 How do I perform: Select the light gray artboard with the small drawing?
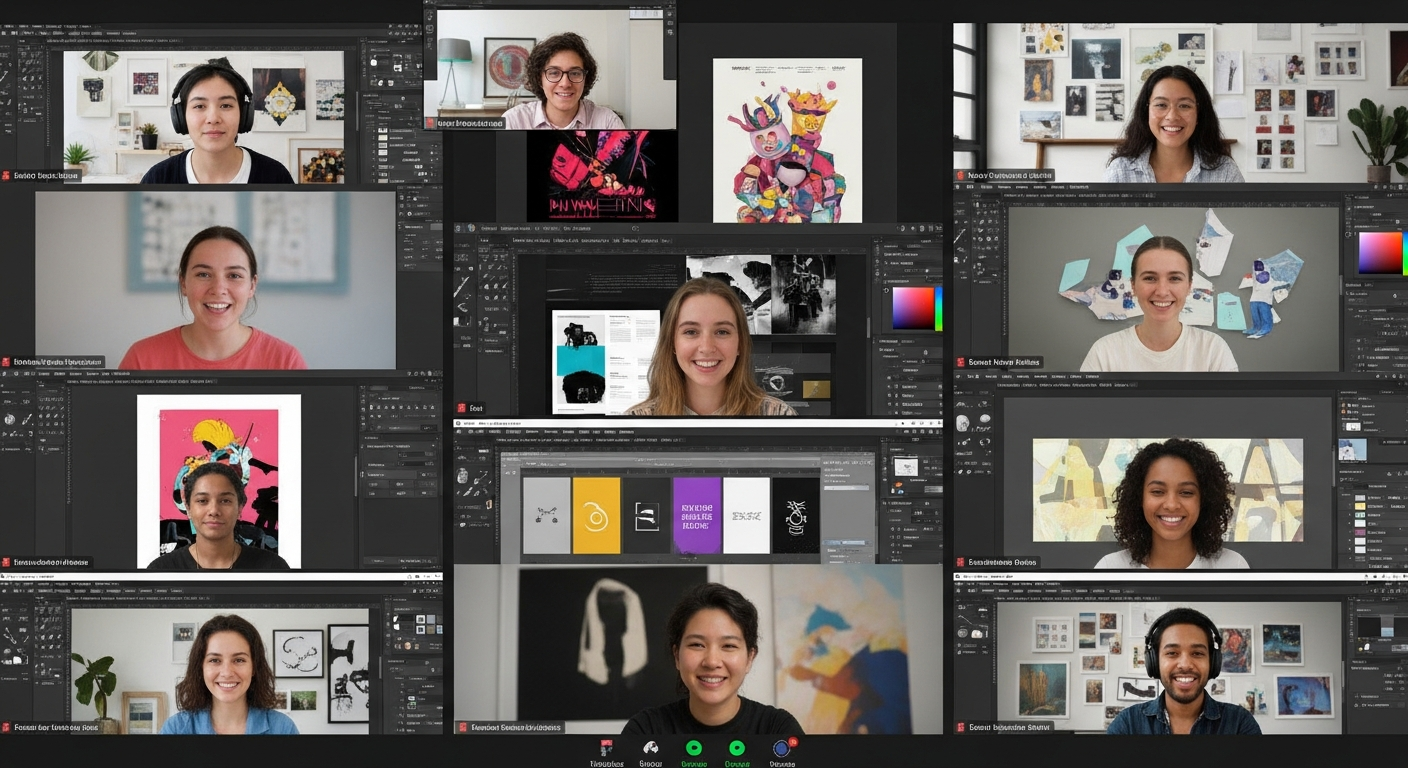546,515
